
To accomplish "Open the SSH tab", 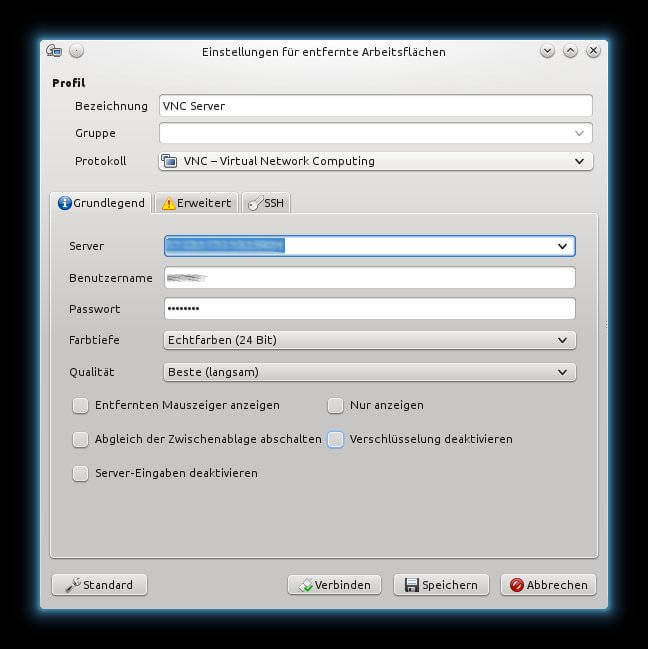I will click(266, 203).
